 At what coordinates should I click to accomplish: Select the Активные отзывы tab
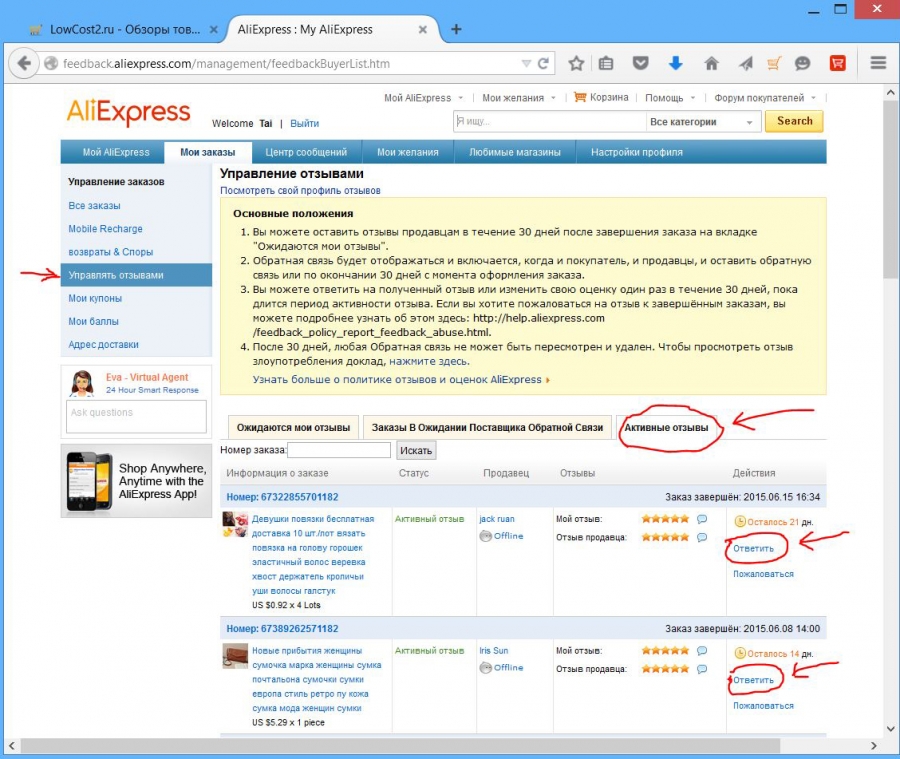[666, 428]
